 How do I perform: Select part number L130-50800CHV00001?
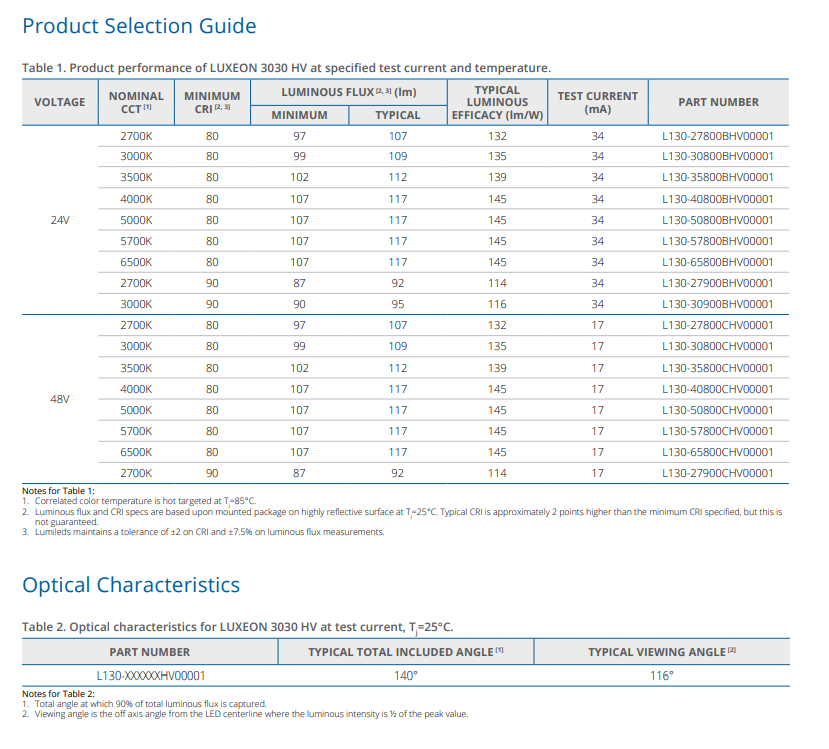click(717, 410)
